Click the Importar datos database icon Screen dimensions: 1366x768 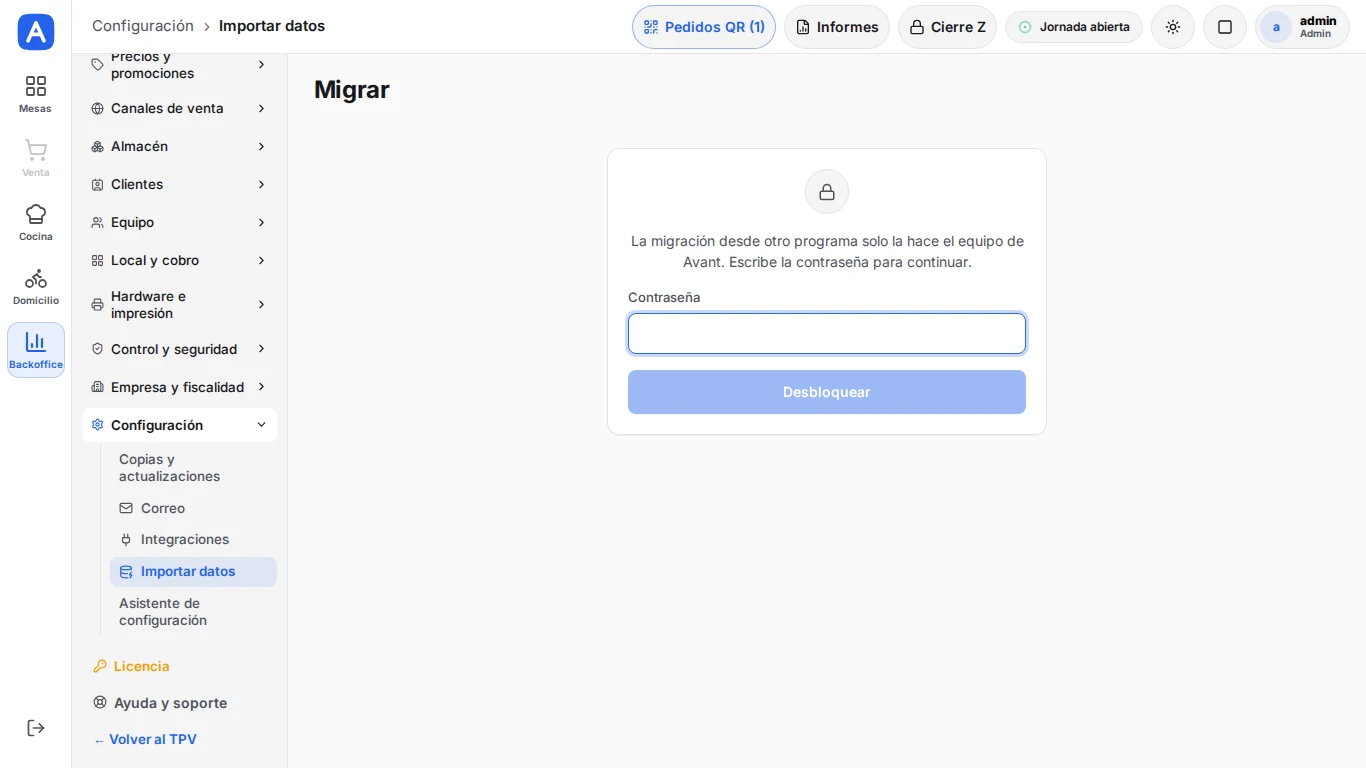[126, 572]
